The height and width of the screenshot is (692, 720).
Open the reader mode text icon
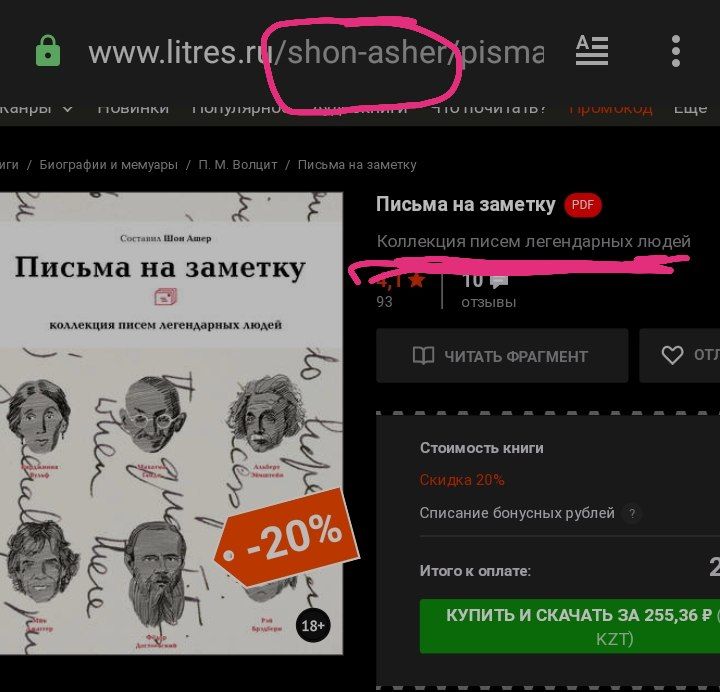tap(592, 51)
